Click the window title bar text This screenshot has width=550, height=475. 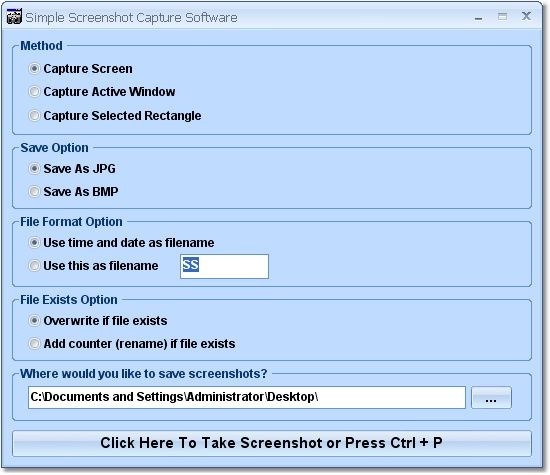132,18
